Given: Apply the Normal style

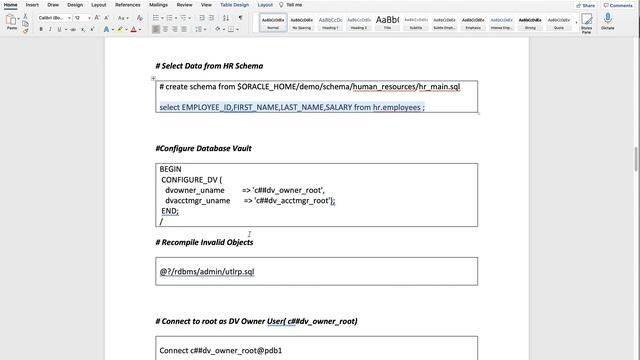Looking at the screenshot, I should pos(273,22).
